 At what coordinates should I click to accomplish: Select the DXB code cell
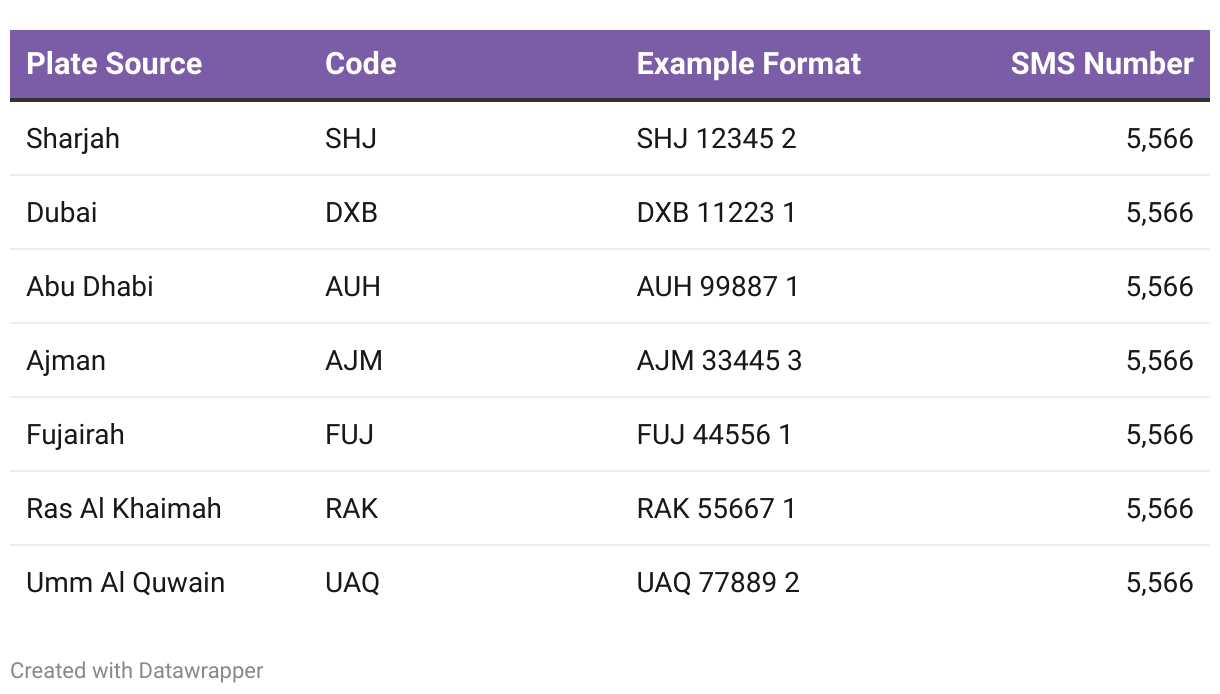click(351, 212)
